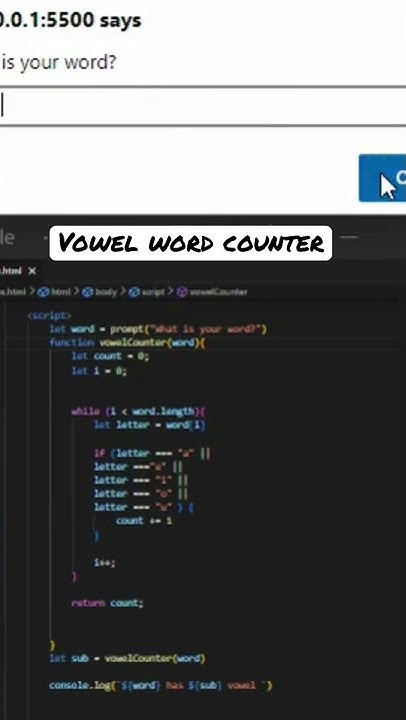Viewport: 406px width, 720px height.
Task: Close the .html editor tab
Action: click(32, 271)
